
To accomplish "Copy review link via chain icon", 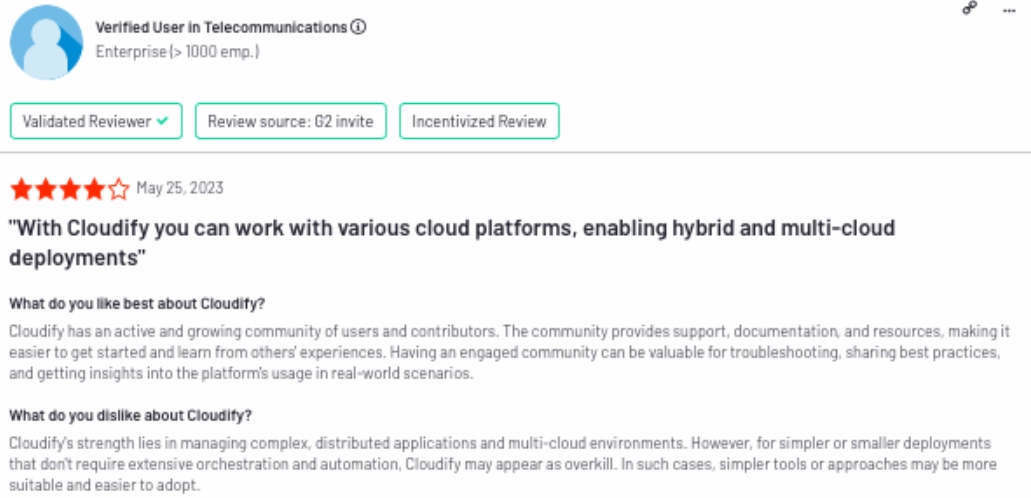I will point(969,9).
